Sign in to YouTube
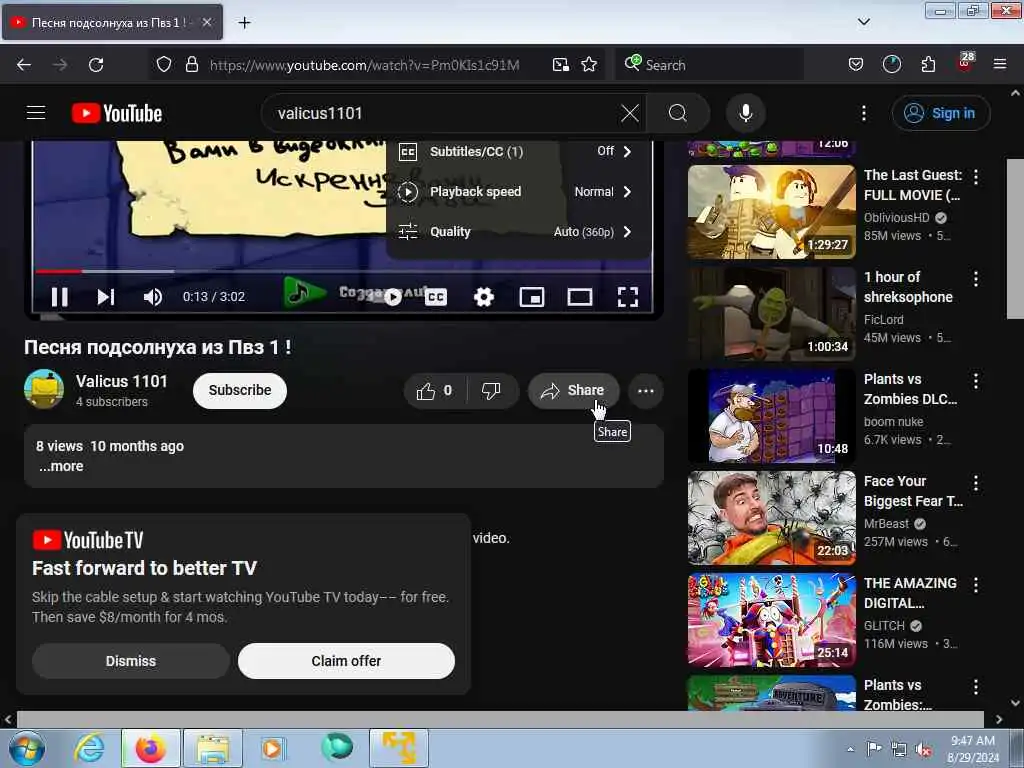 (x=940, y=113)
